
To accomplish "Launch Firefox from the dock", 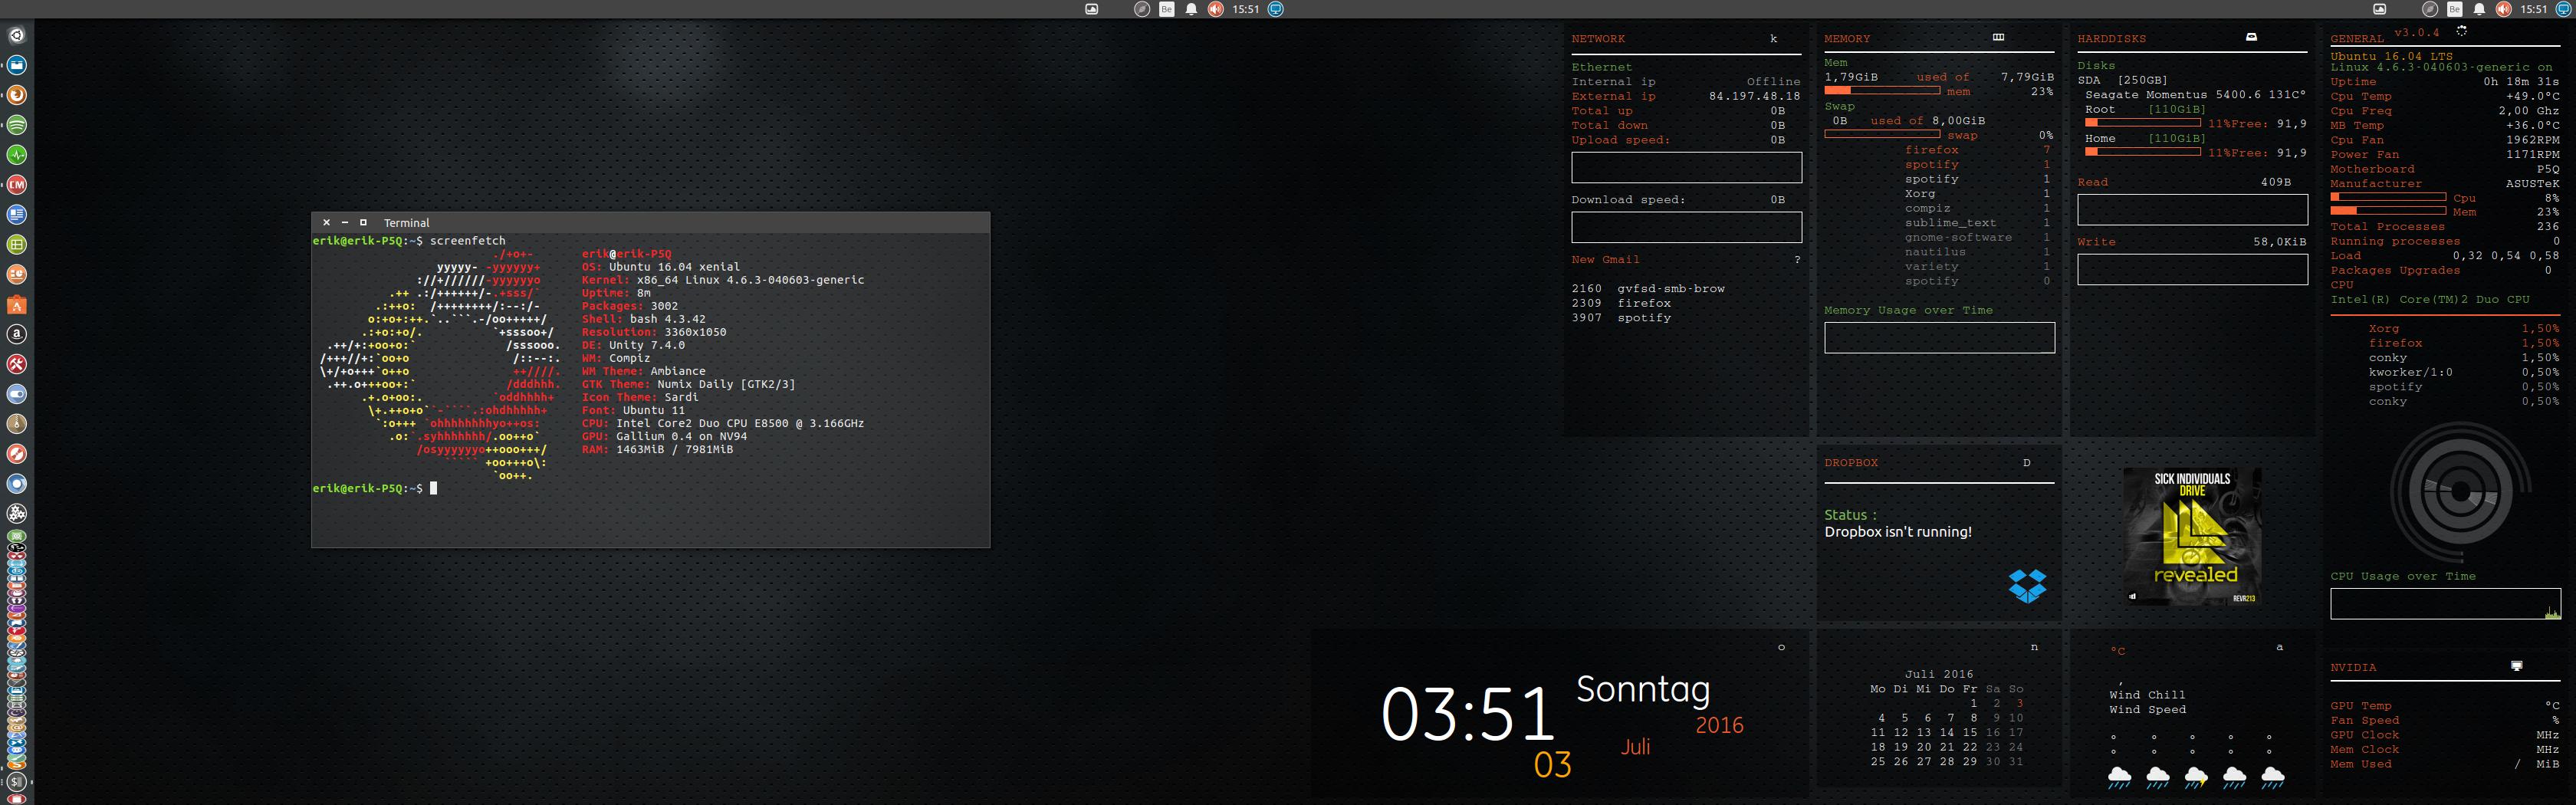I will click(17, 95).
